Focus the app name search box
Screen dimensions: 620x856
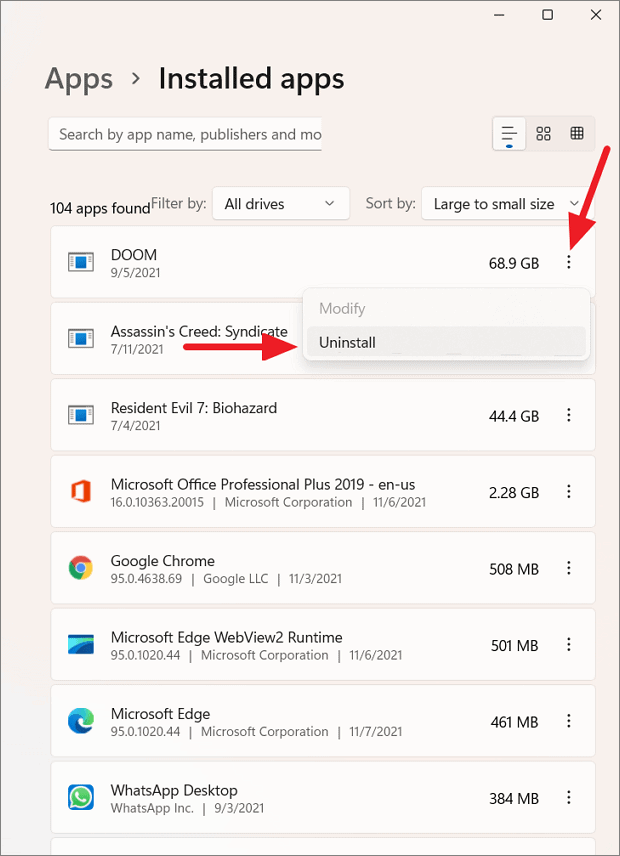(x=185, y=134)
